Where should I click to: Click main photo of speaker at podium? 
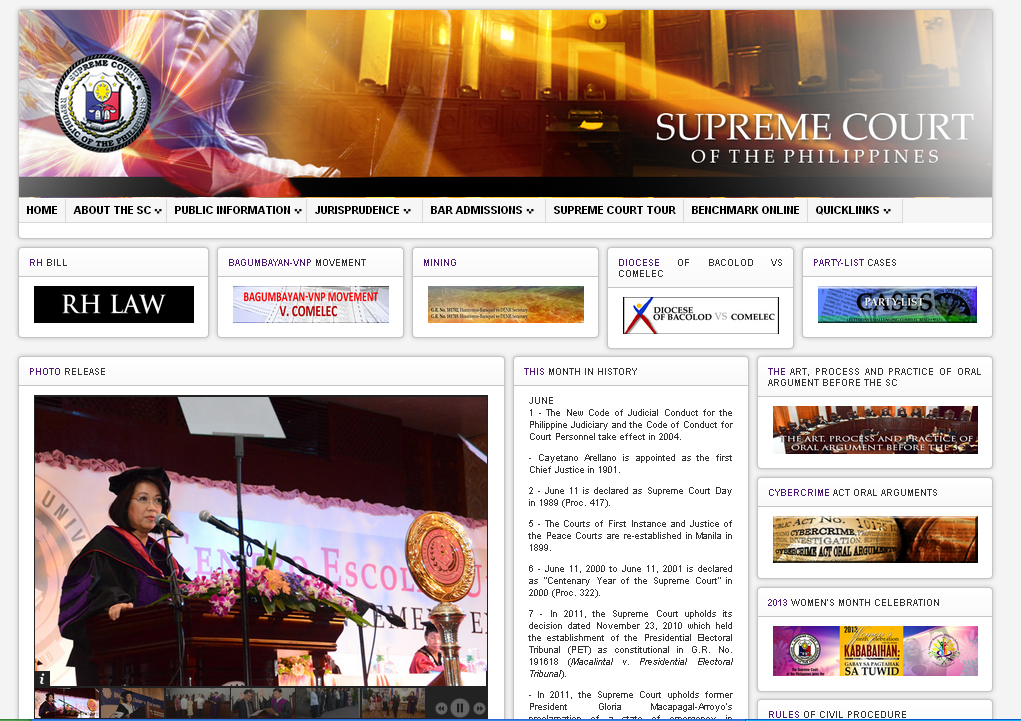click(261, 541)
